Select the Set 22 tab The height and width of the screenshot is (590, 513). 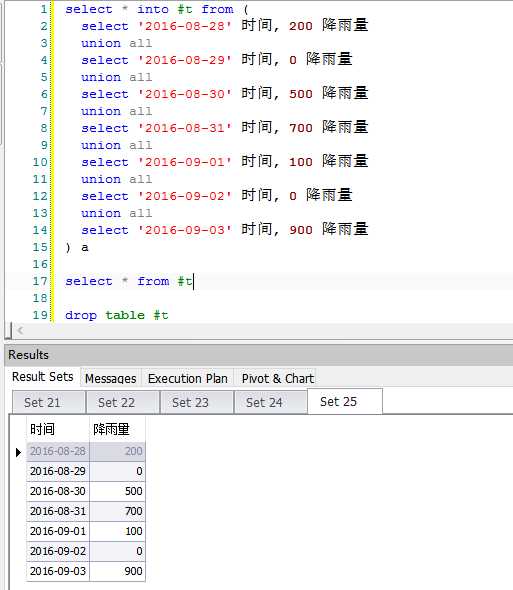click(x=123, y=402)
